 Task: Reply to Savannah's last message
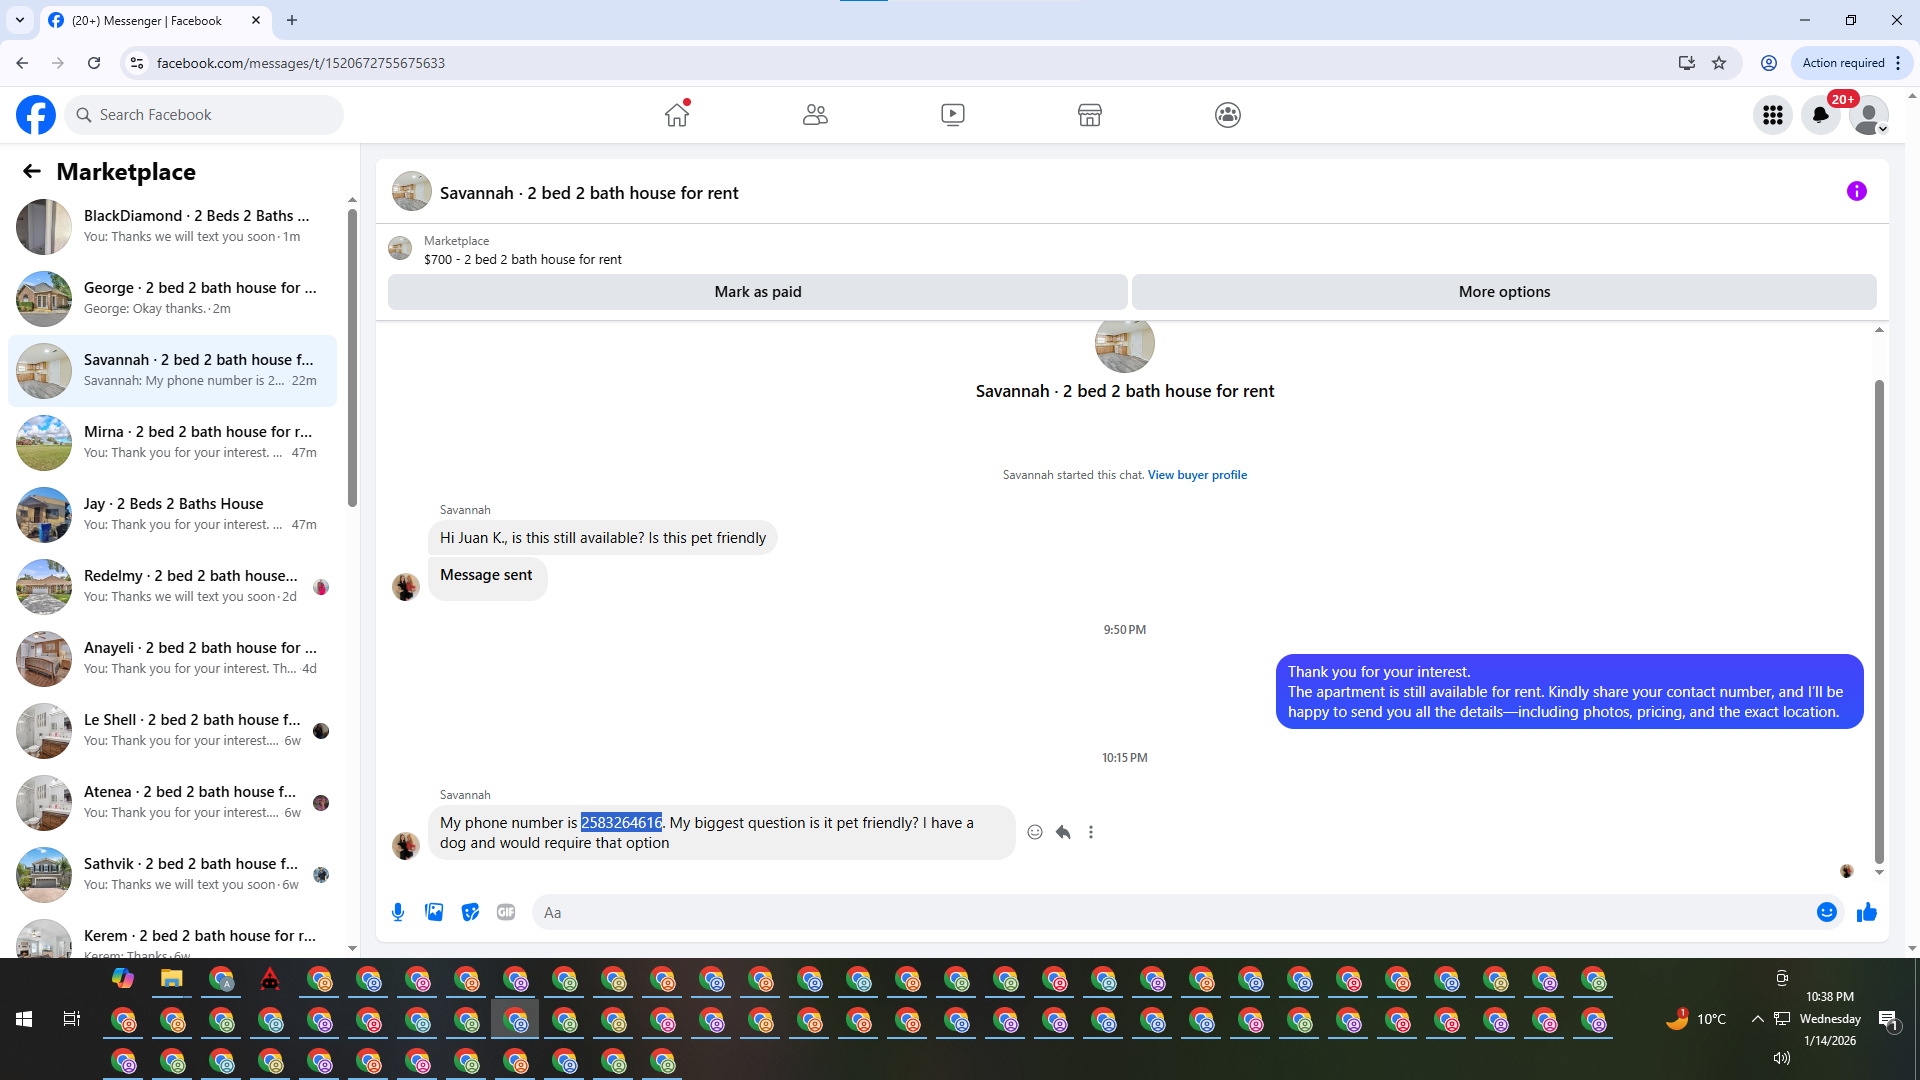click(1063, 832)
